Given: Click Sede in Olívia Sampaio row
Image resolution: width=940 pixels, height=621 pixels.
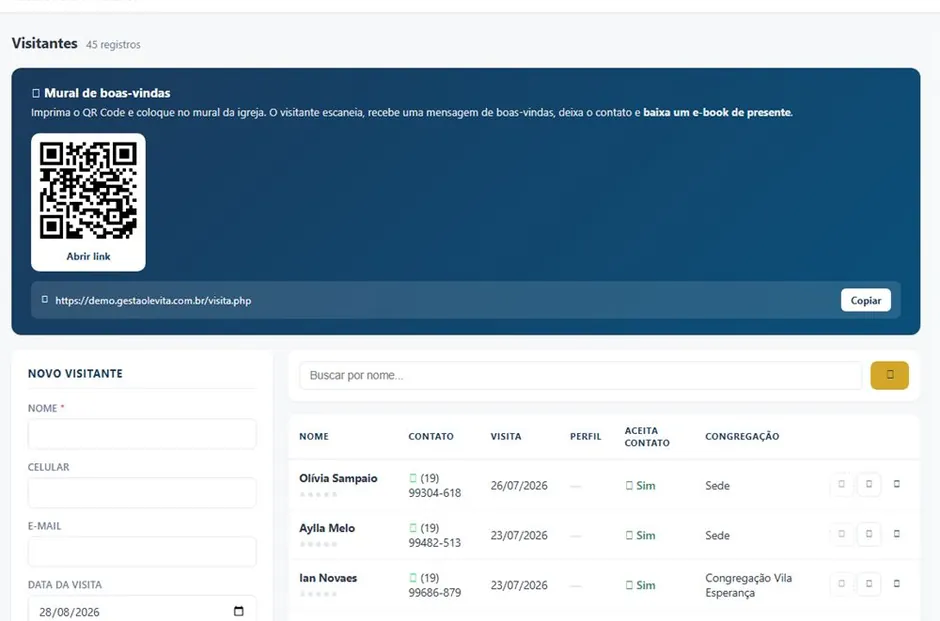Looking at the screenshot, I should [717, 486].
